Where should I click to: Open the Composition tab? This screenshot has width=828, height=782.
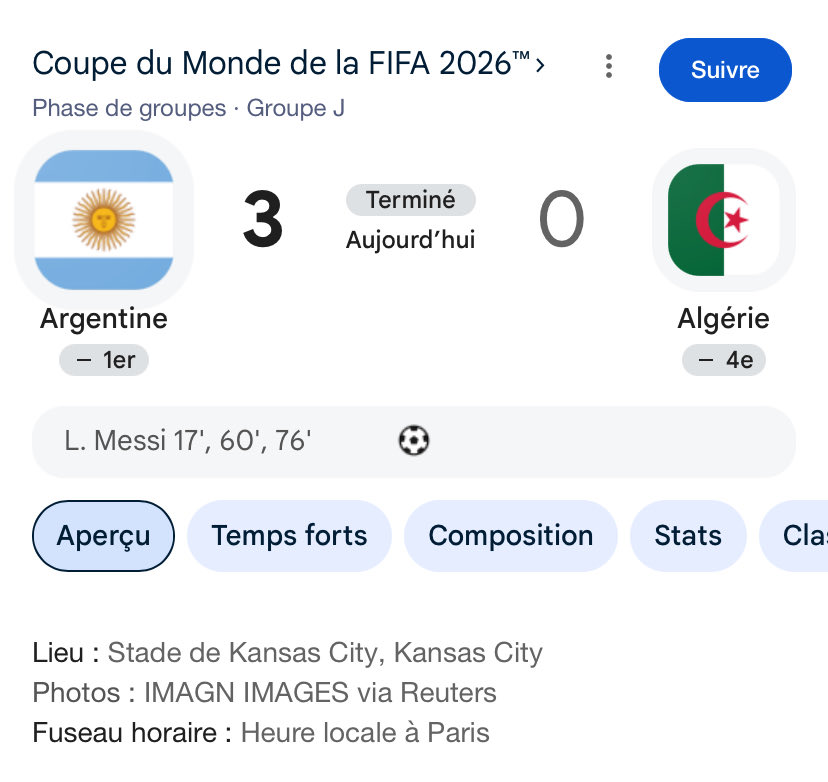[x=511, y=536]
